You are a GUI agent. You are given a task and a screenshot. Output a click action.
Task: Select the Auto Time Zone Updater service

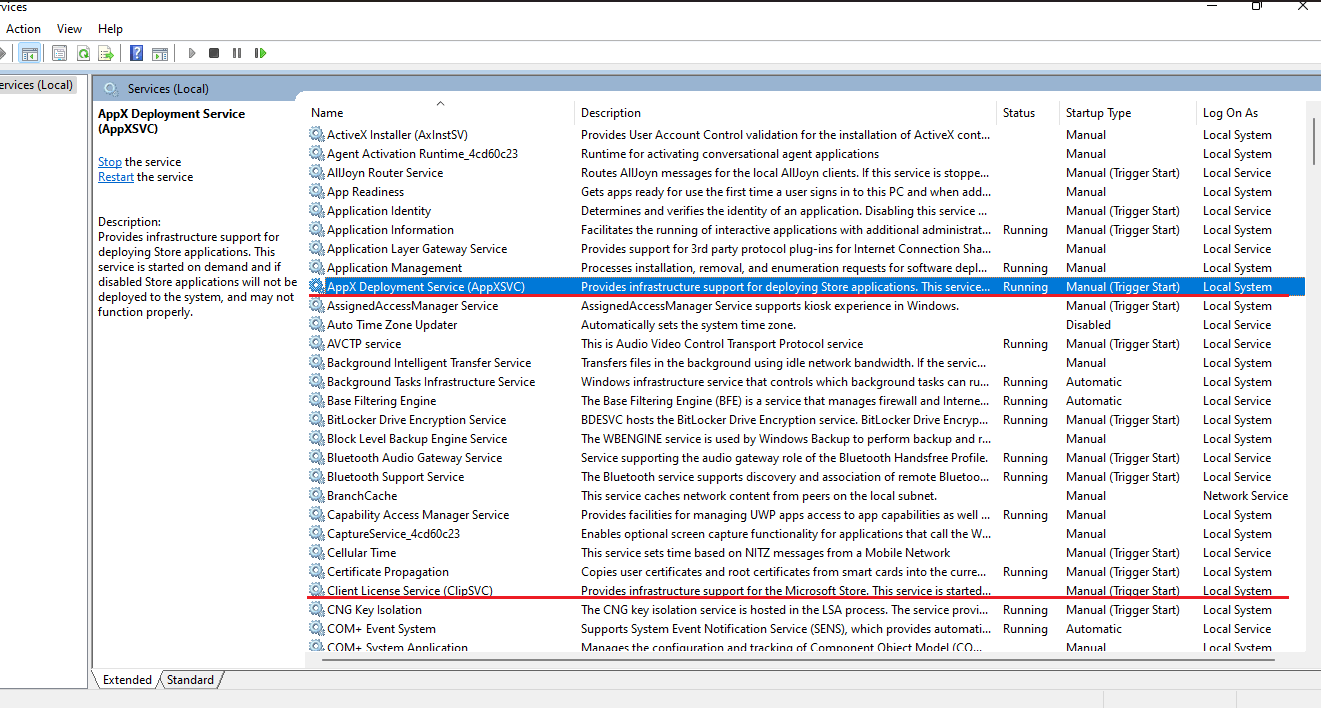click(392, 325)
